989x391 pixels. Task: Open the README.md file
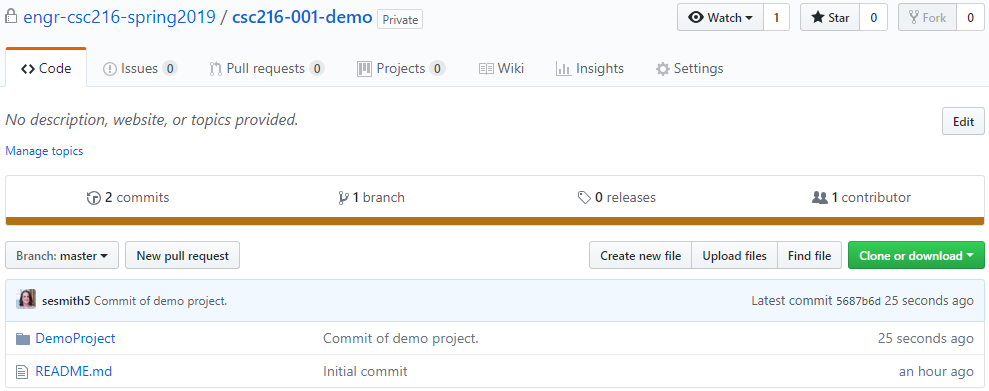coord(73,371)
